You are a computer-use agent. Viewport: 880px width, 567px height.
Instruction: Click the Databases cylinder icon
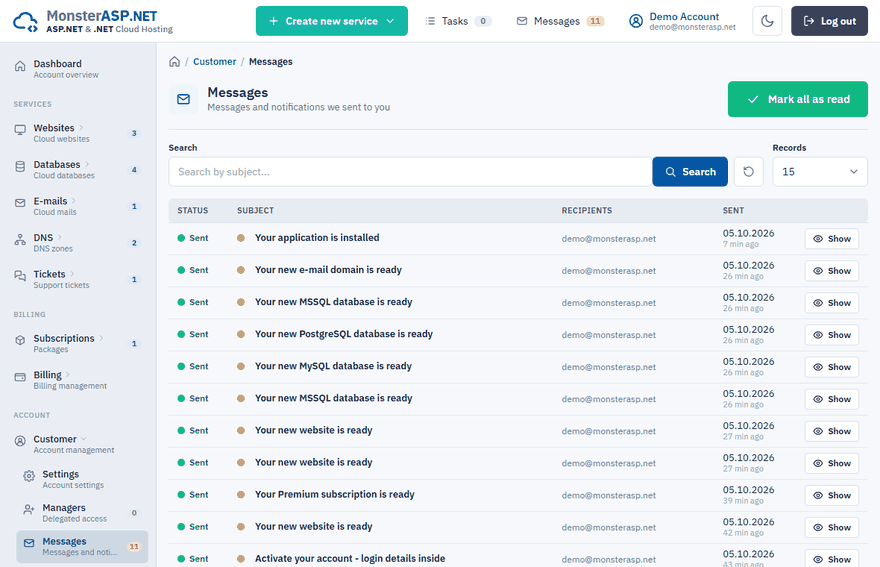click(x=20, y=167)
